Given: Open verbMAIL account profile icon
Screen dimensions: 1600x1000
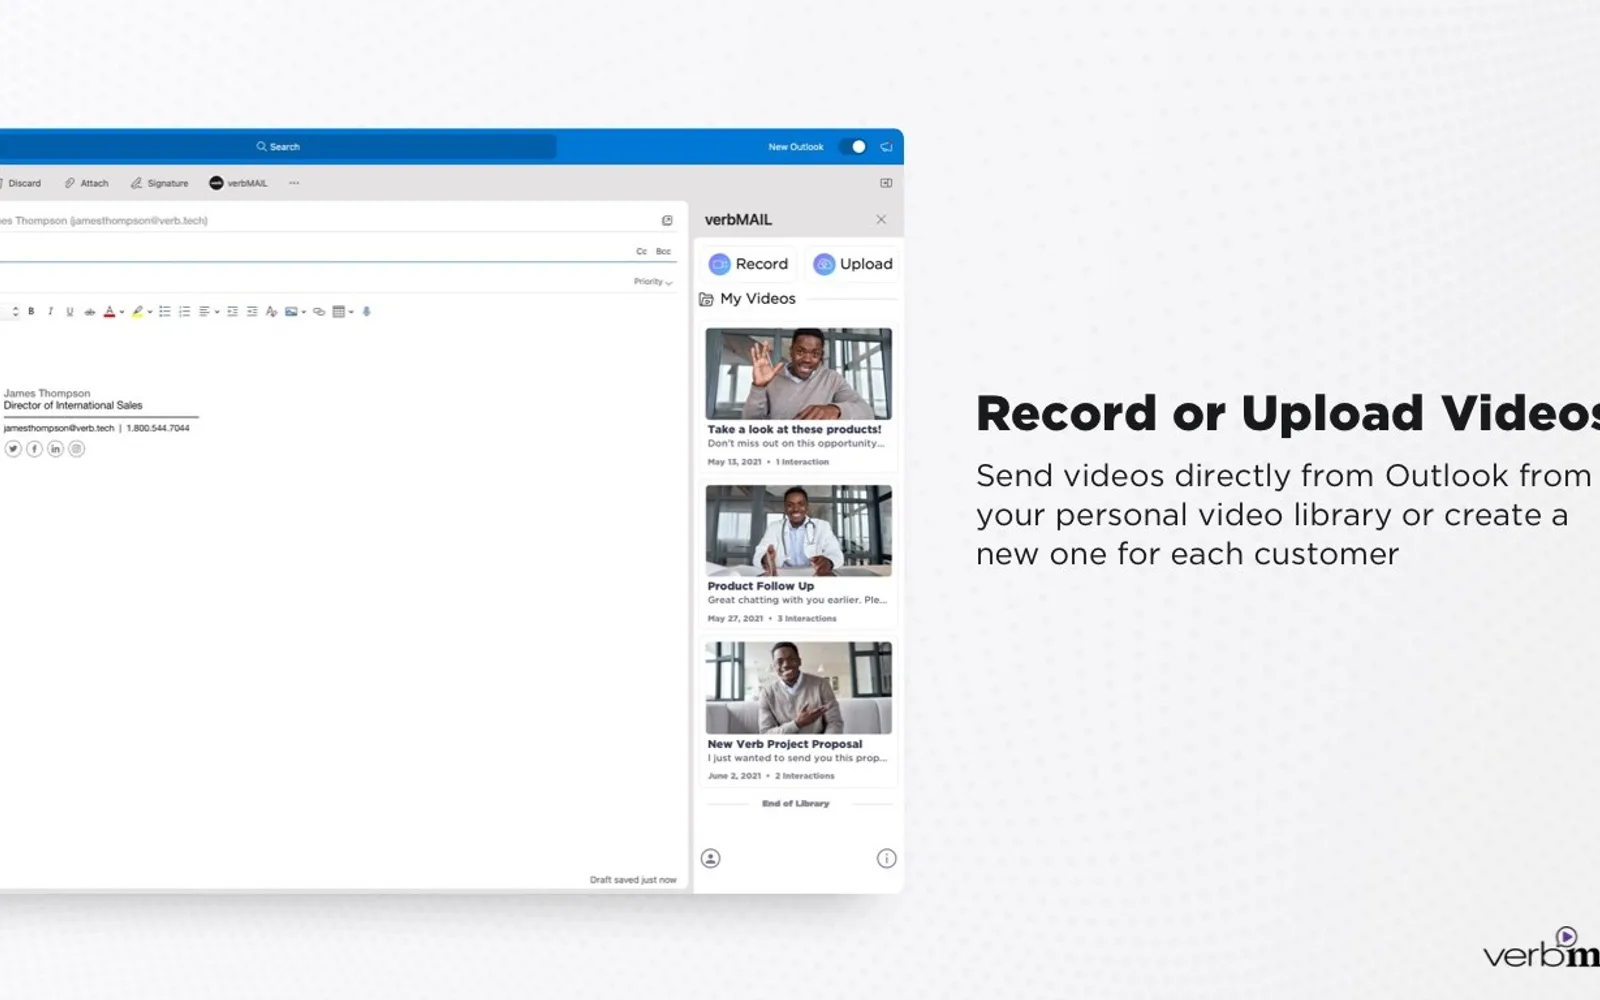Looking at the screenshot, I should 710,858.
